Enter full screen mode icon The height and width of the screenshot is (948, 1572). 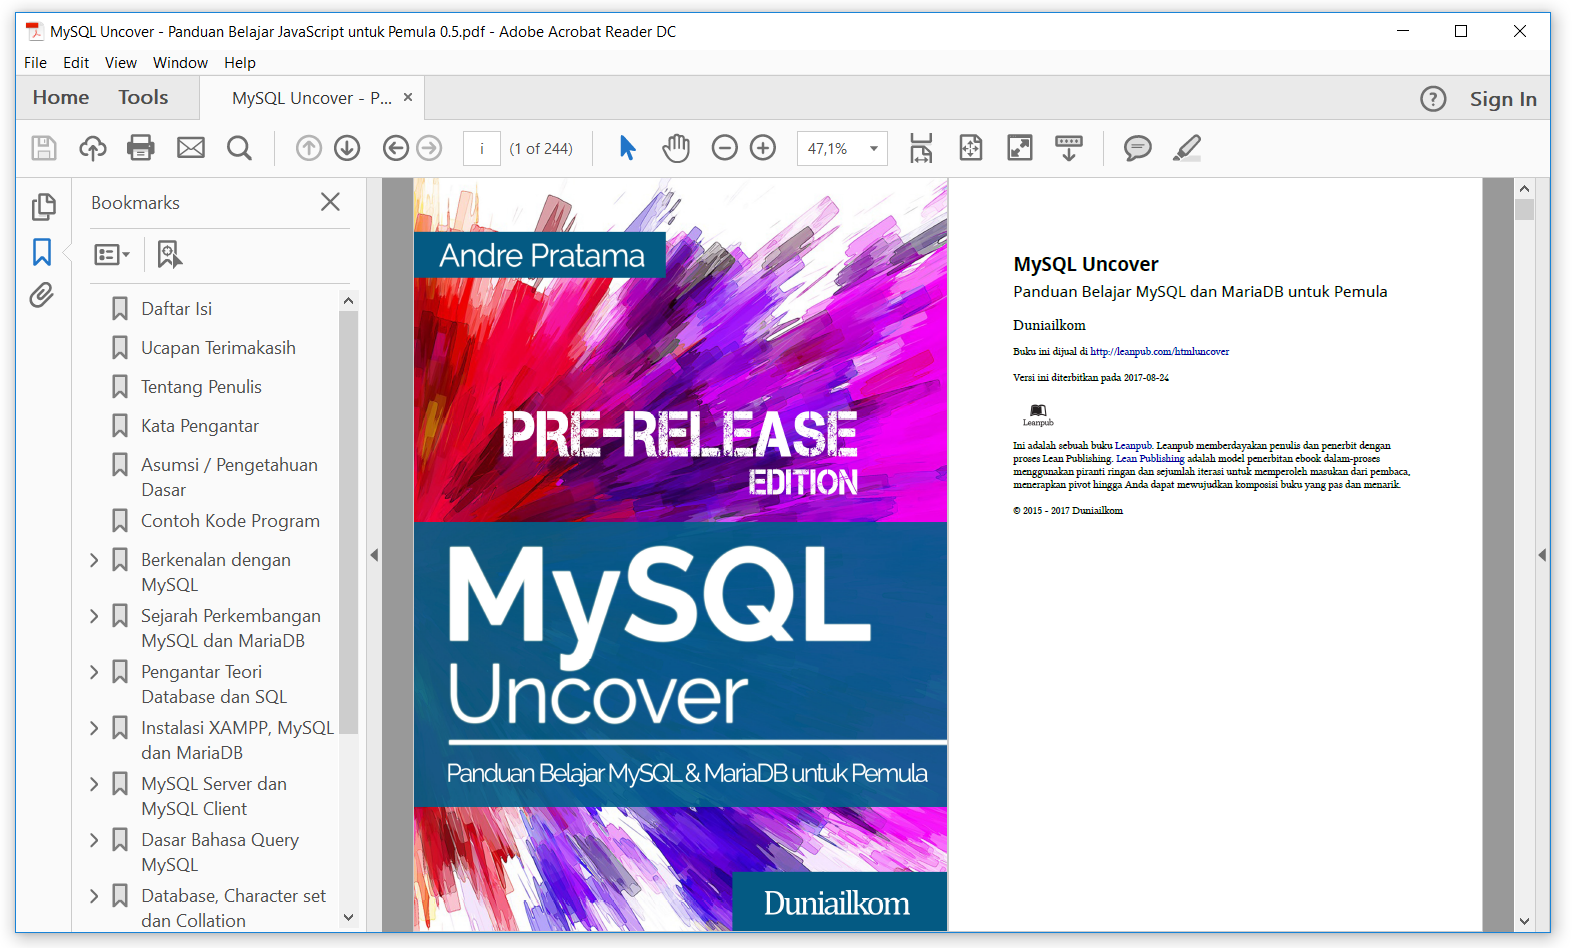pos(1020,148)
